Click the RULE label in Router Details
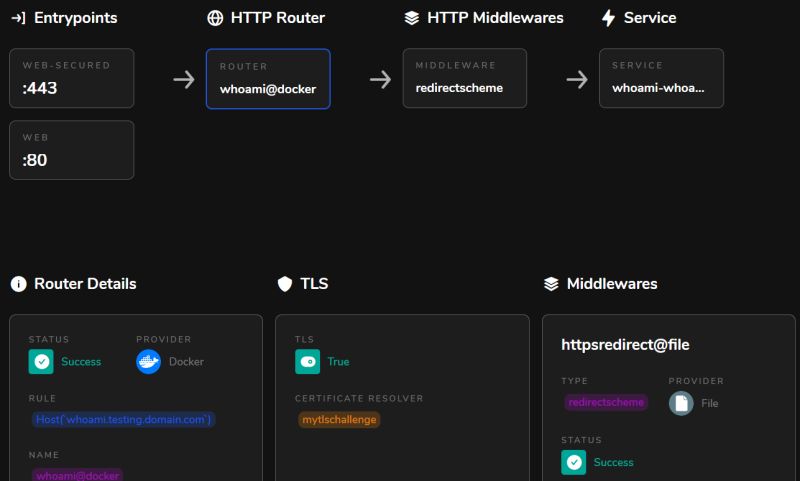800x481 pixels. 42,398
